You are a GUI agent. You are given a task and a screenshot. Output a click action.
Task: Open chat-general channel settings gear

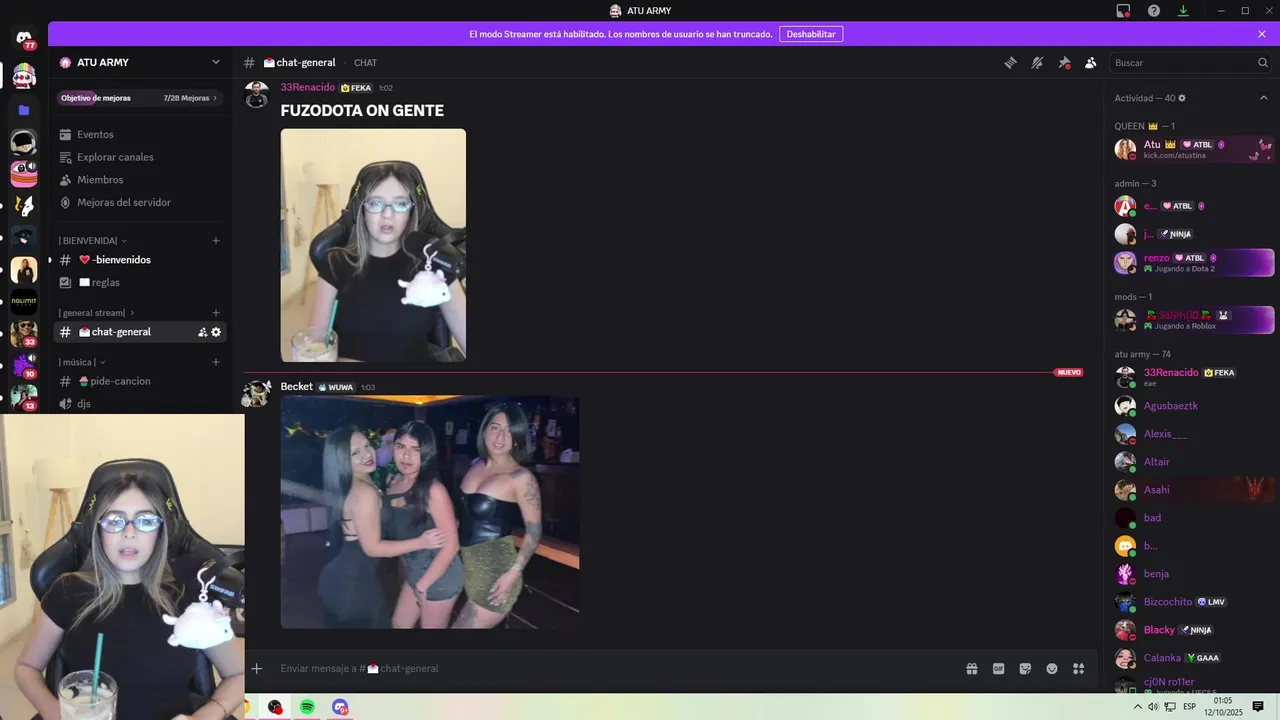tap(216, 332)
